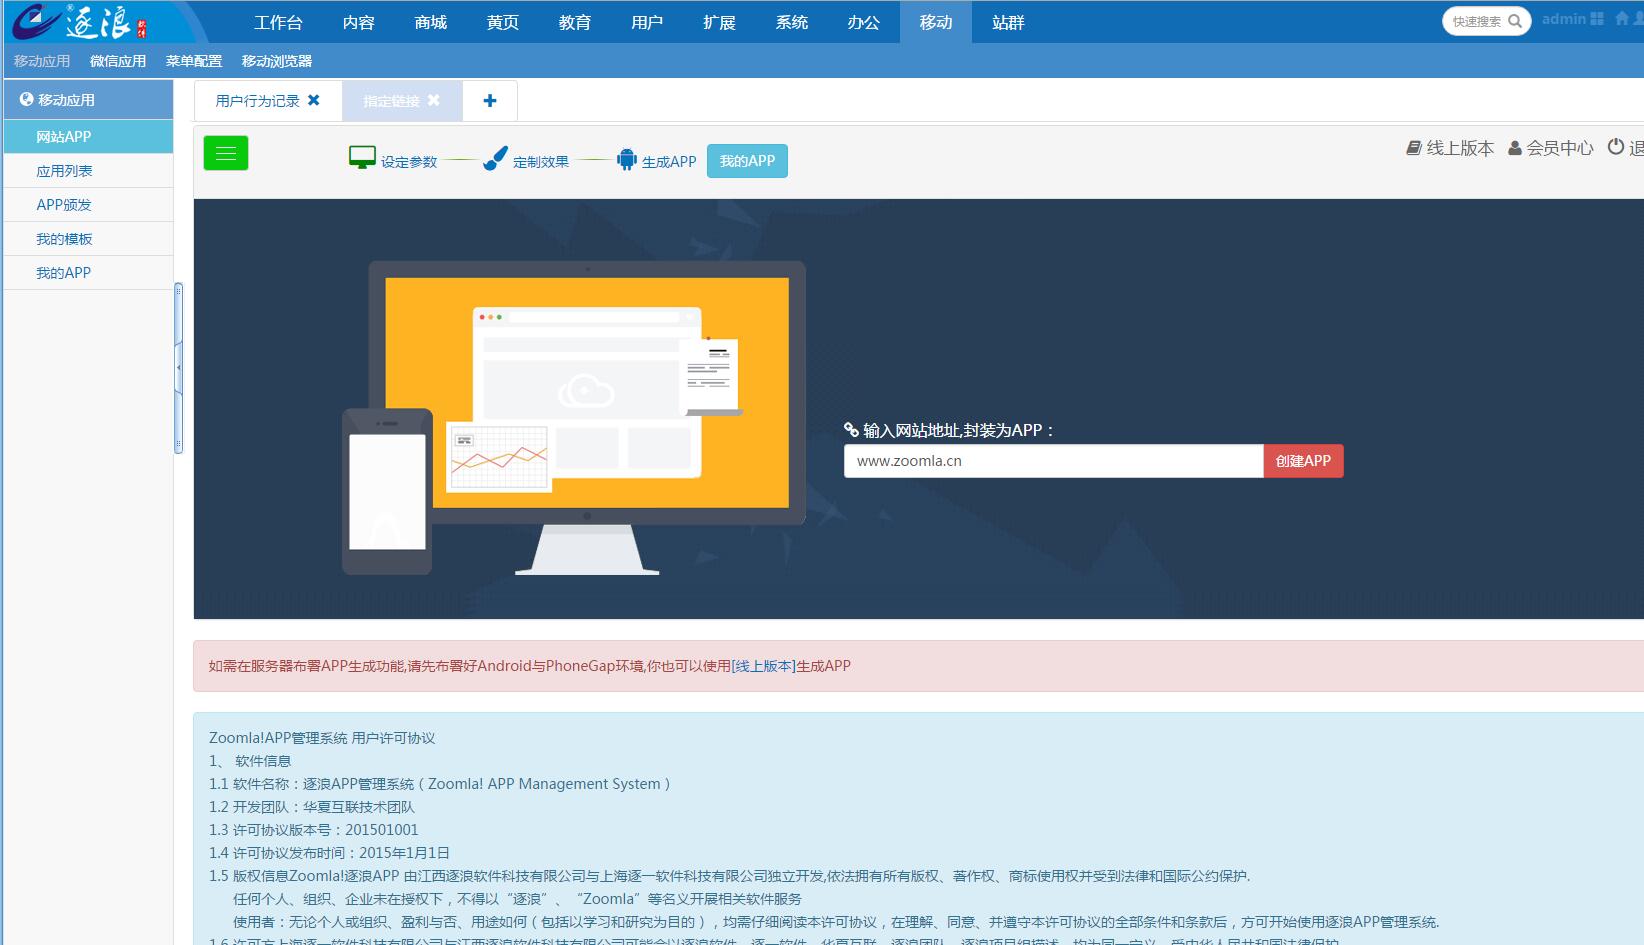Click the home icon in top bar
Image resolution: width=1644 pixels, height=945 pixels.
(1622, 19)
